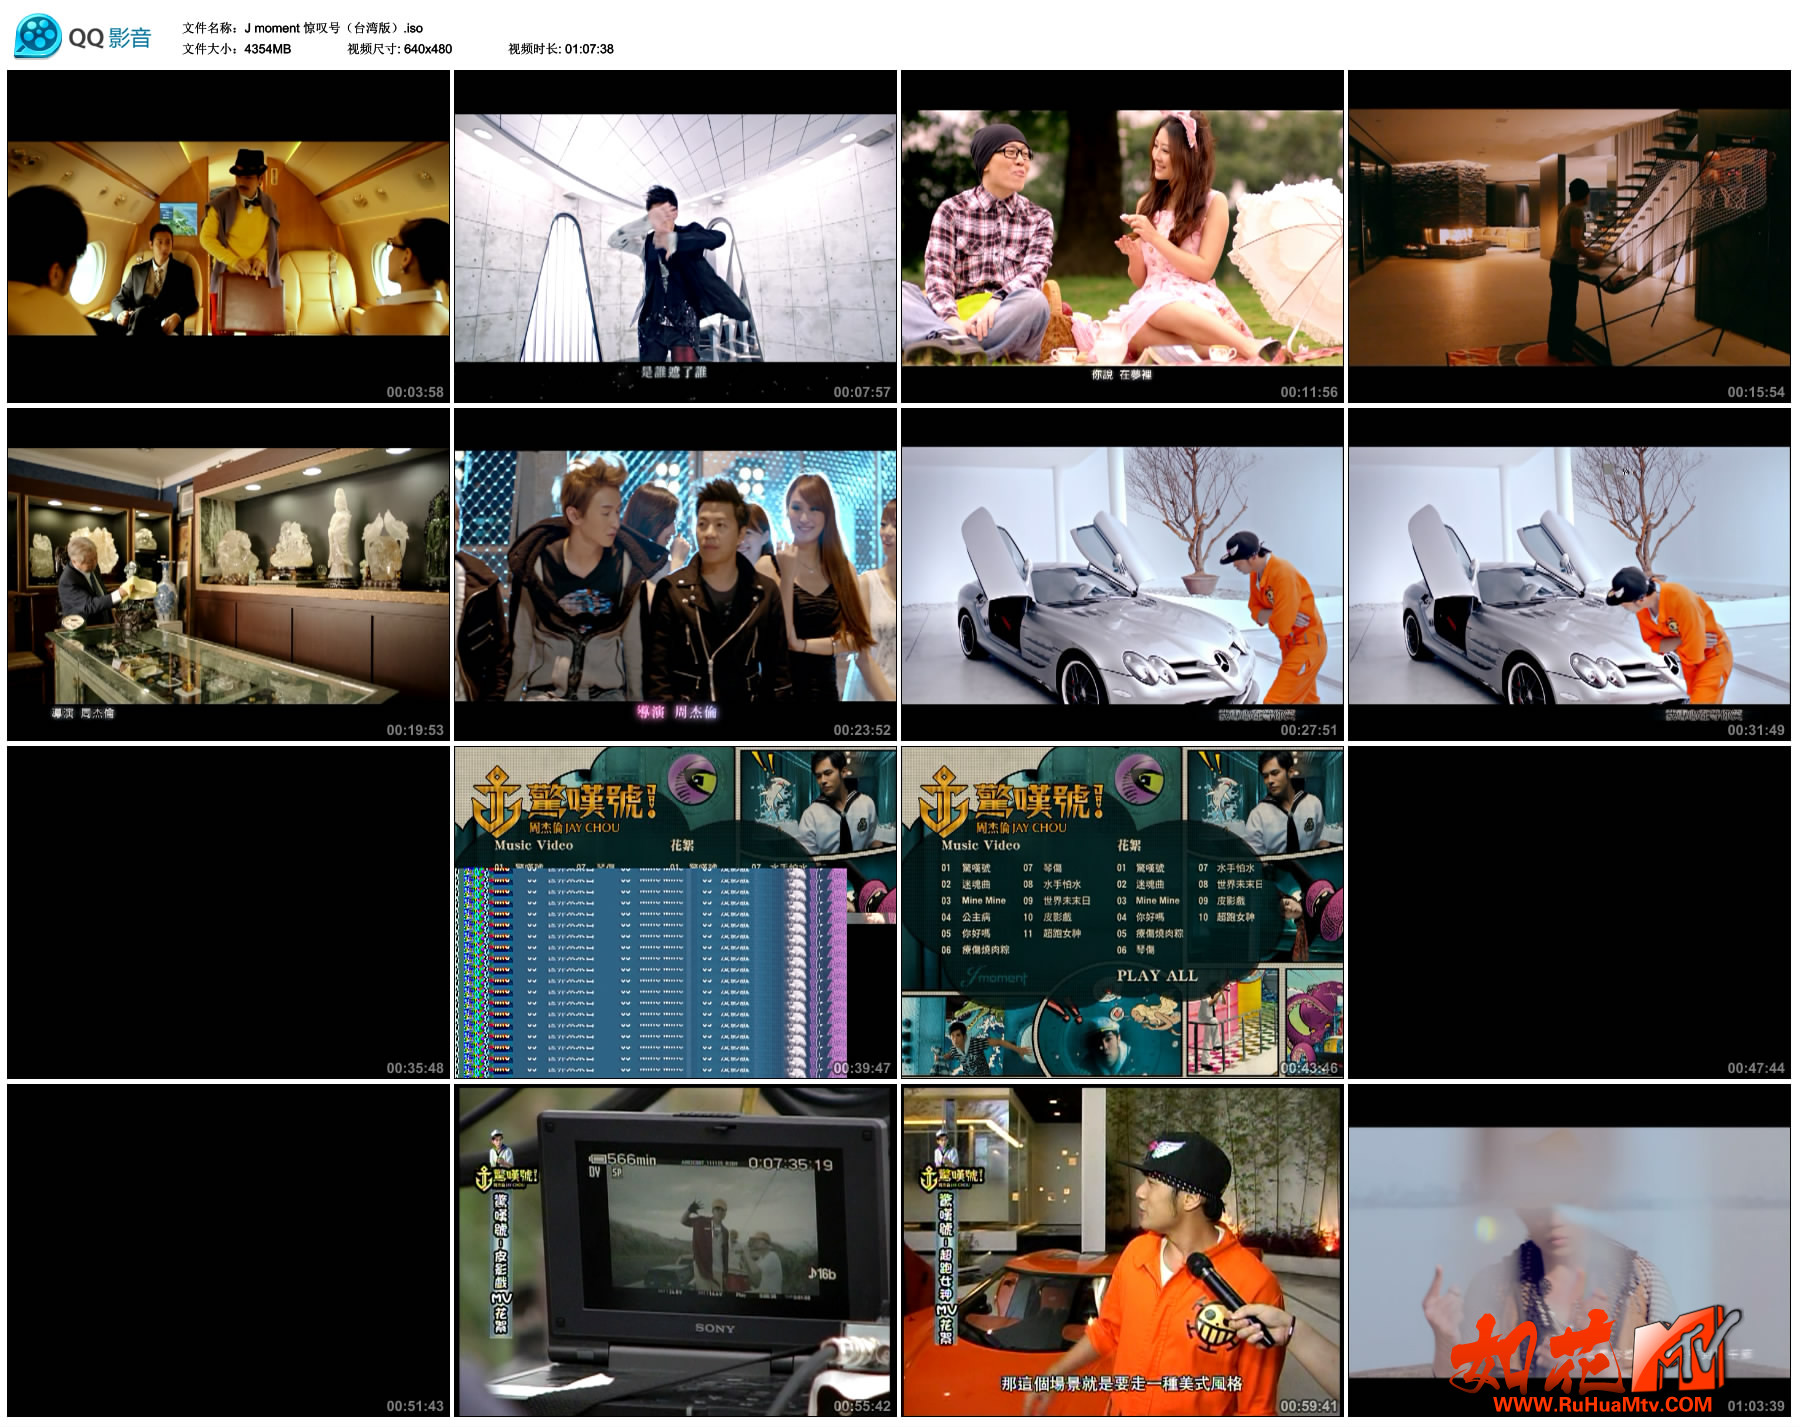
Task: Open the club group thumbnail at 00:23:52
Action: click(x=675, y=574)
